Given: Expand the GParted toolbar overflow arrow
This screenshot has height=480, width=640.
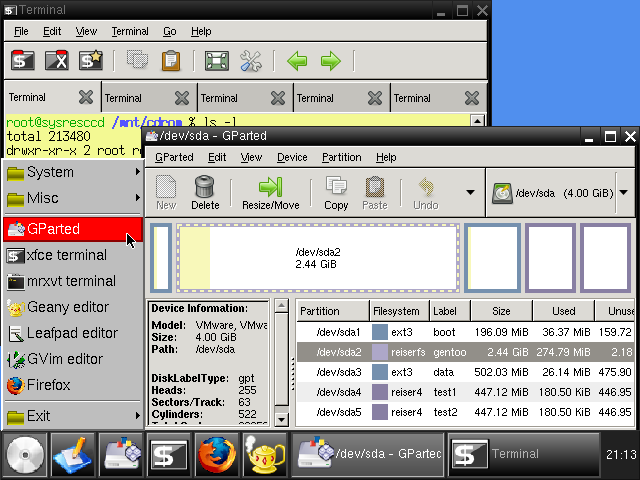Looking at the screenshot, I should 470,192.
